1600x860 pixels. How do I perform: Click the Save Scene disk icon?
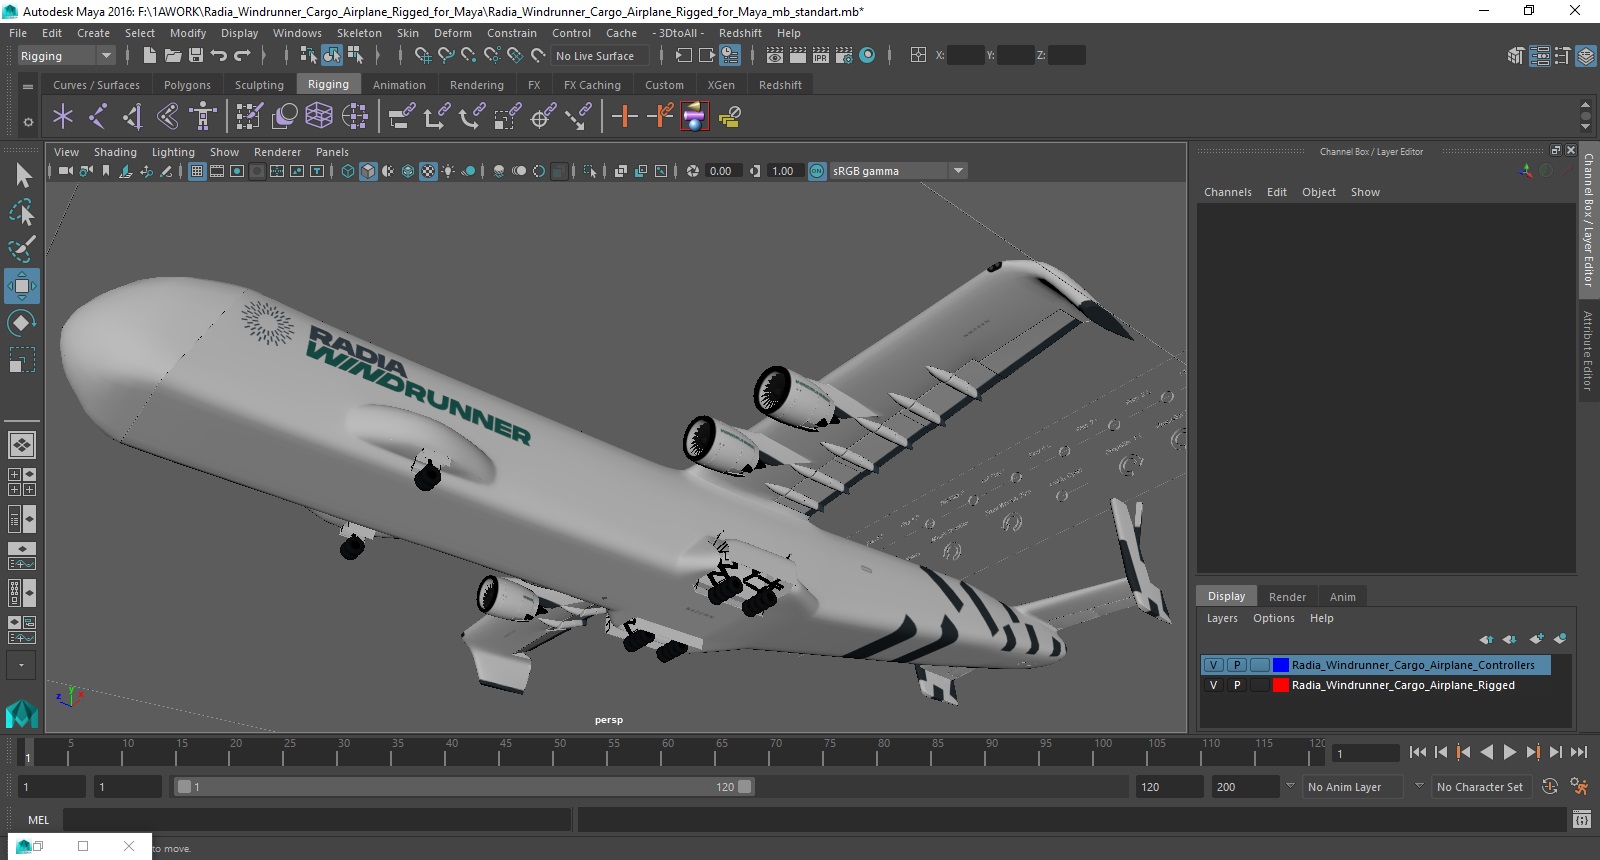click(x=196, y=56)
